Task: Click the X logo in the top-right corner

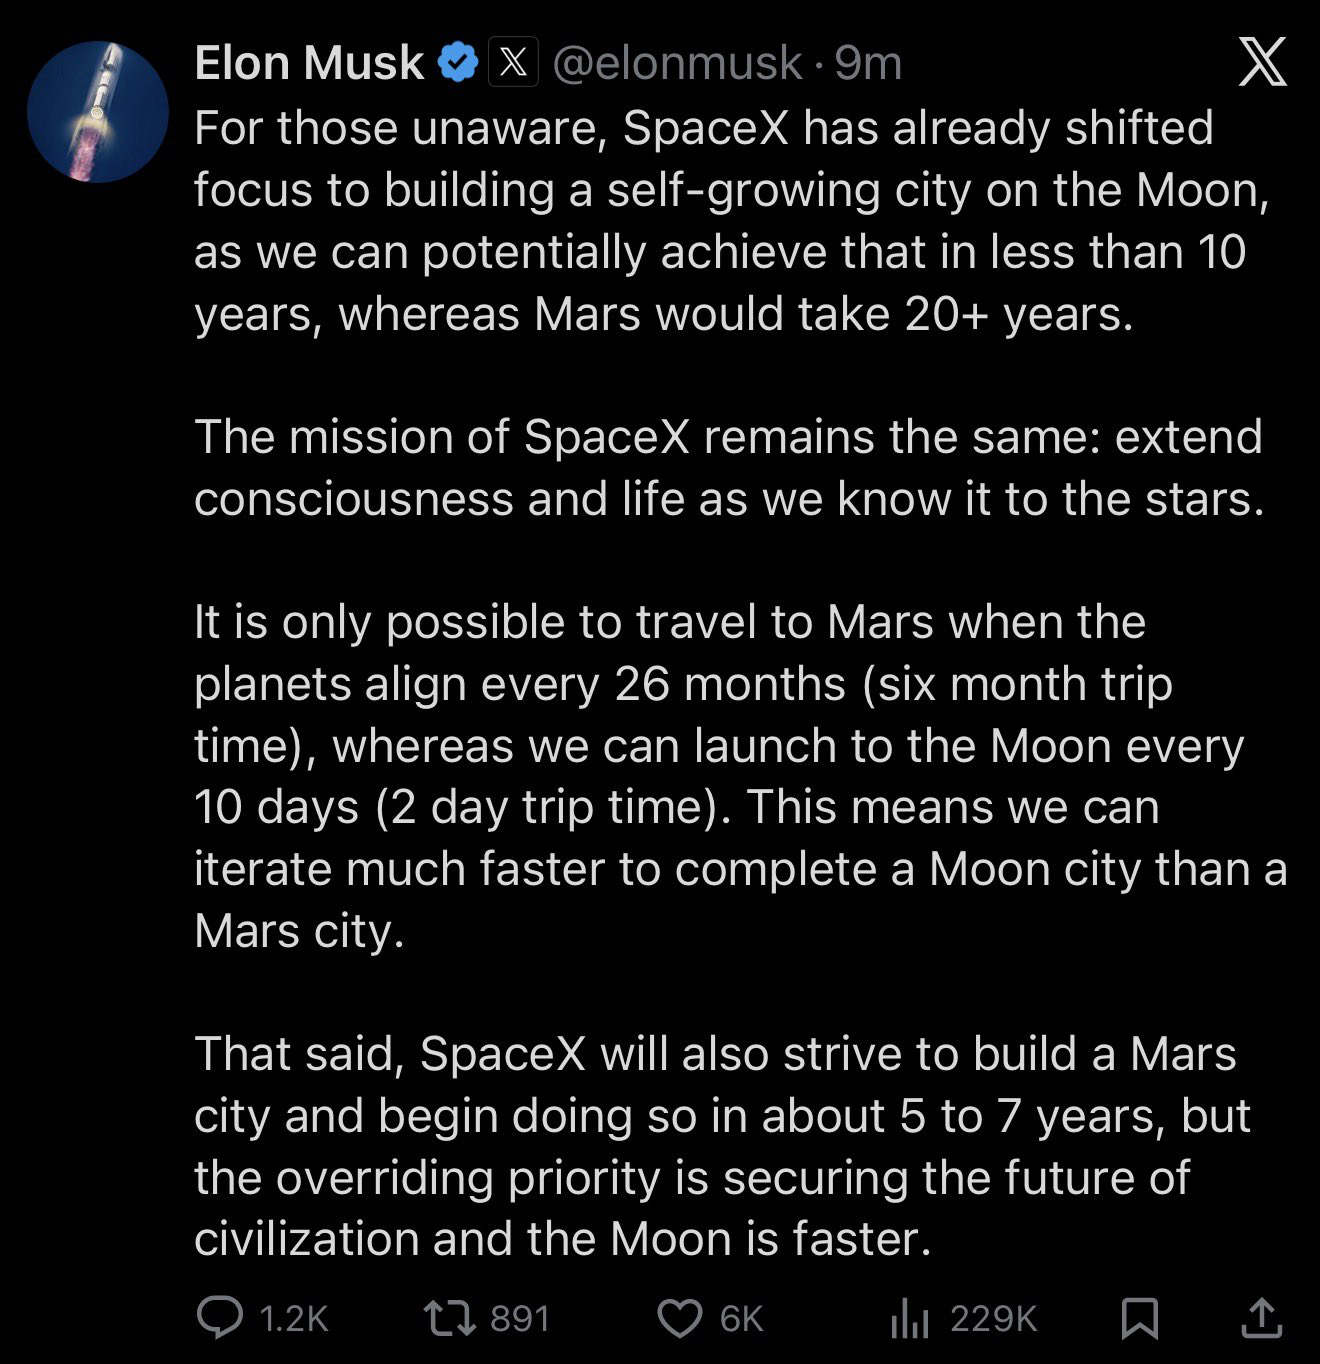Action: [x=1262, y=64]
